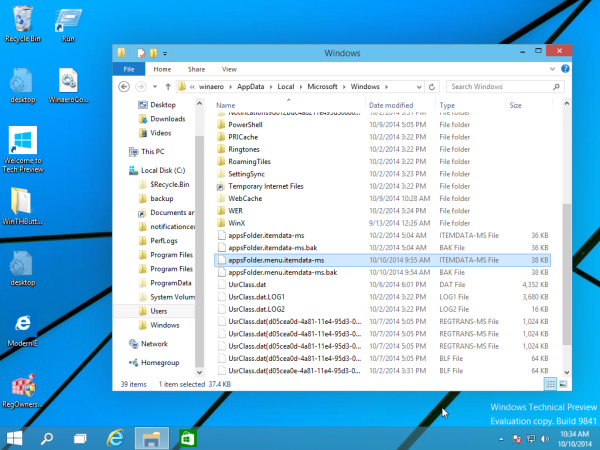Open the Share ribbon tab
This screenshot has width=600, height=450.
click(196, 69)
